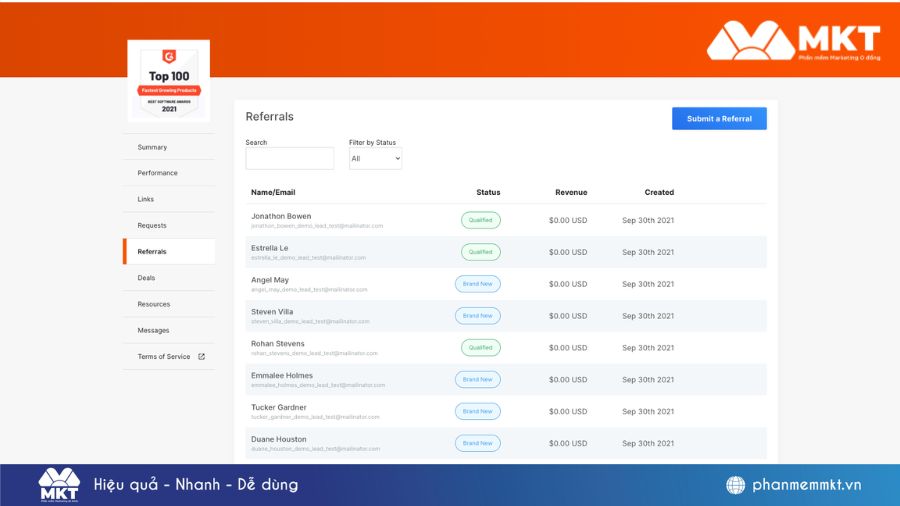Screen dimensions: 900x506
Task: Select the Estrella Le referral name
Action: point(270,248)
